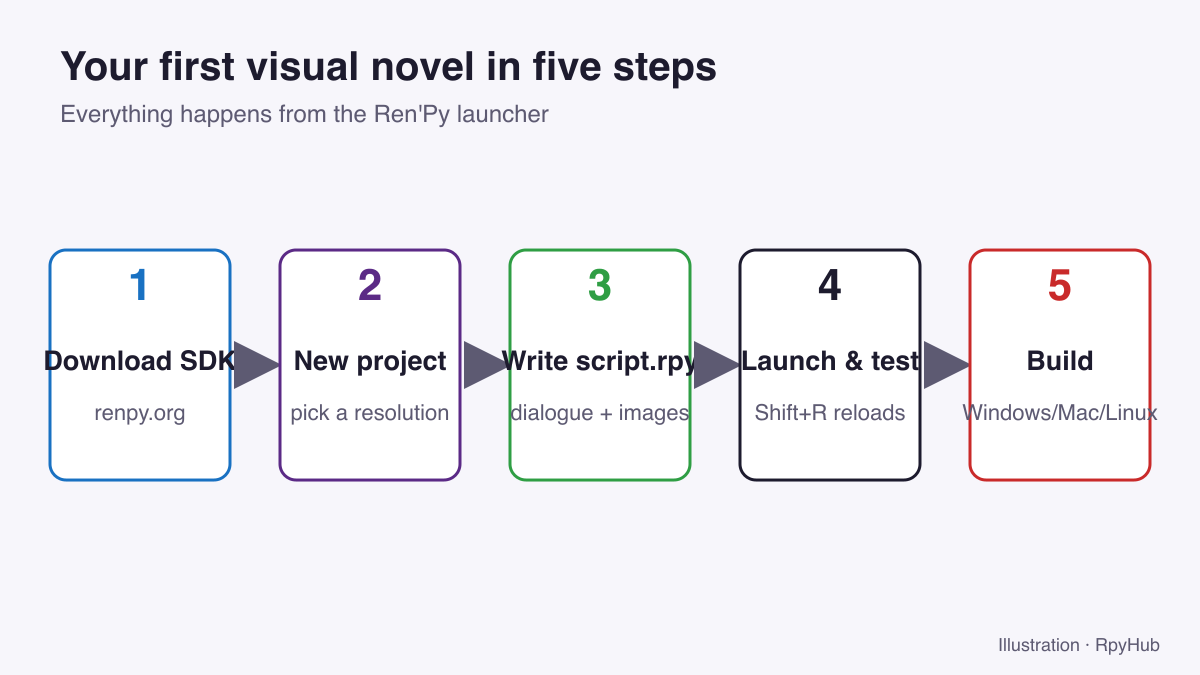Select the 'Download SDK' step heading

[140, 361]
